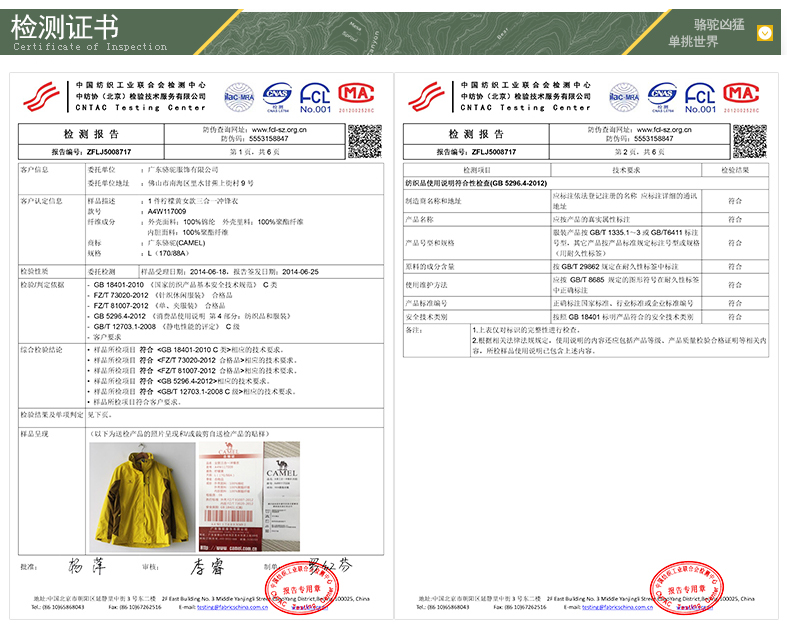This screenshot has width=787, height=632.
Task: Click the QR code on page 1 certificate
Action: click(365, 142)
